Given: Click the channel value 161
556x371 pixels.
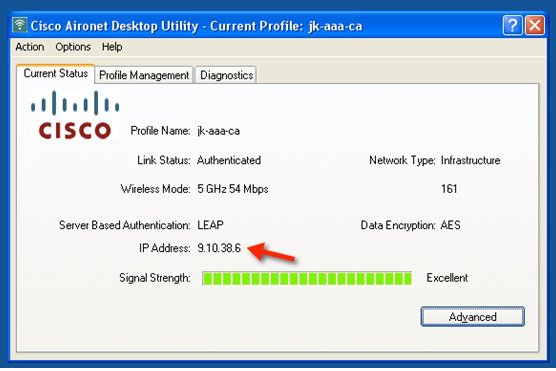Looking at the screenshot, I should 449,189.
